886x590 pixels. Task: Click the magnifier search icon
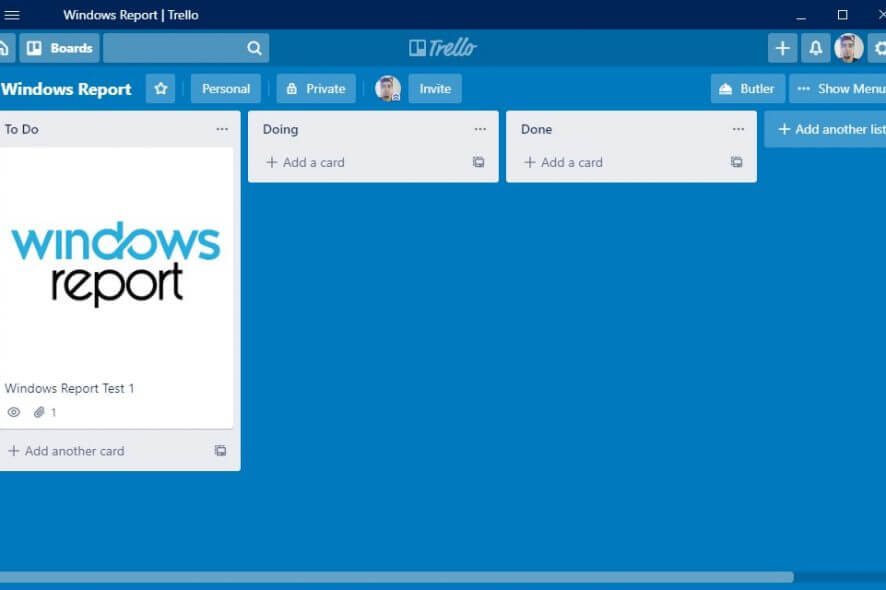[x=254, y=48]
